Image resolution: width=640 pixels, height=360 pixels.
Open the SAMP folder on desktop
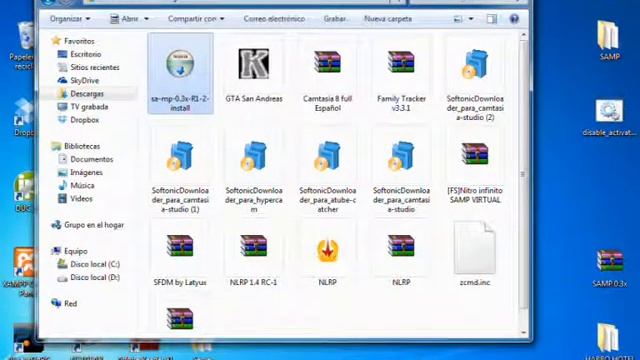click(x=609, y=40)
